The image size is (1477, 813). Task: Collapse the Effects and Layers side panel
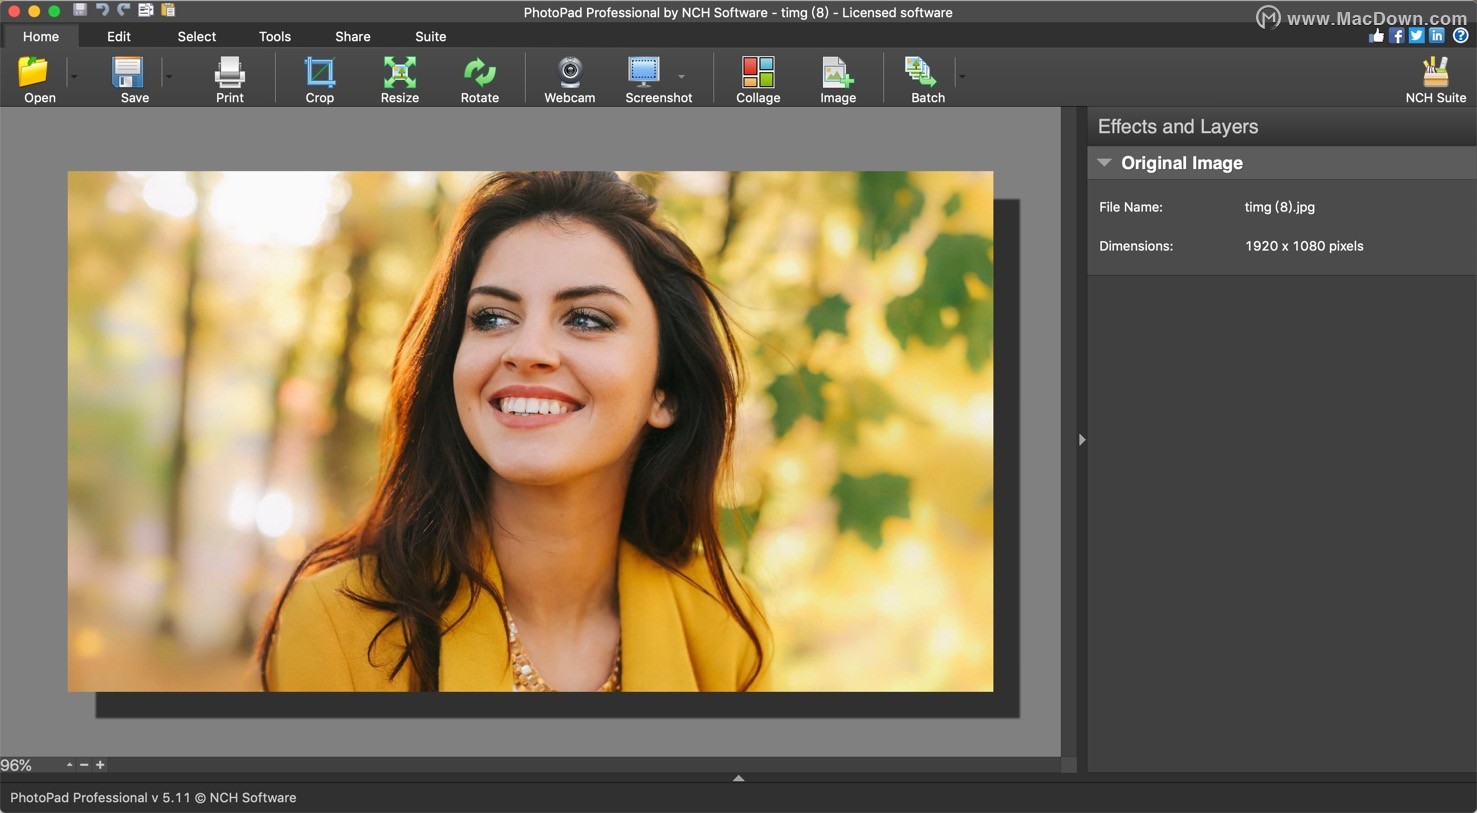[1082, 440]
